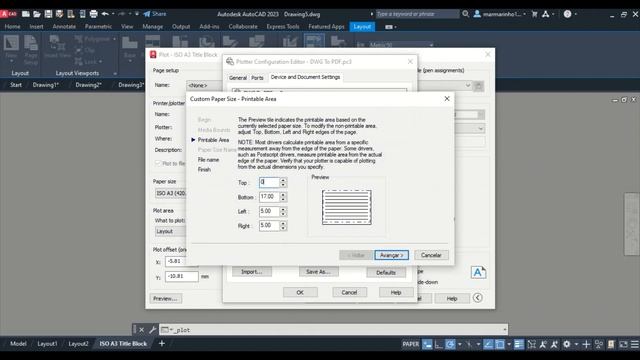Click the Left margin field showing 5.00
This screenshot has height=360, width=640.
(269, 211)
